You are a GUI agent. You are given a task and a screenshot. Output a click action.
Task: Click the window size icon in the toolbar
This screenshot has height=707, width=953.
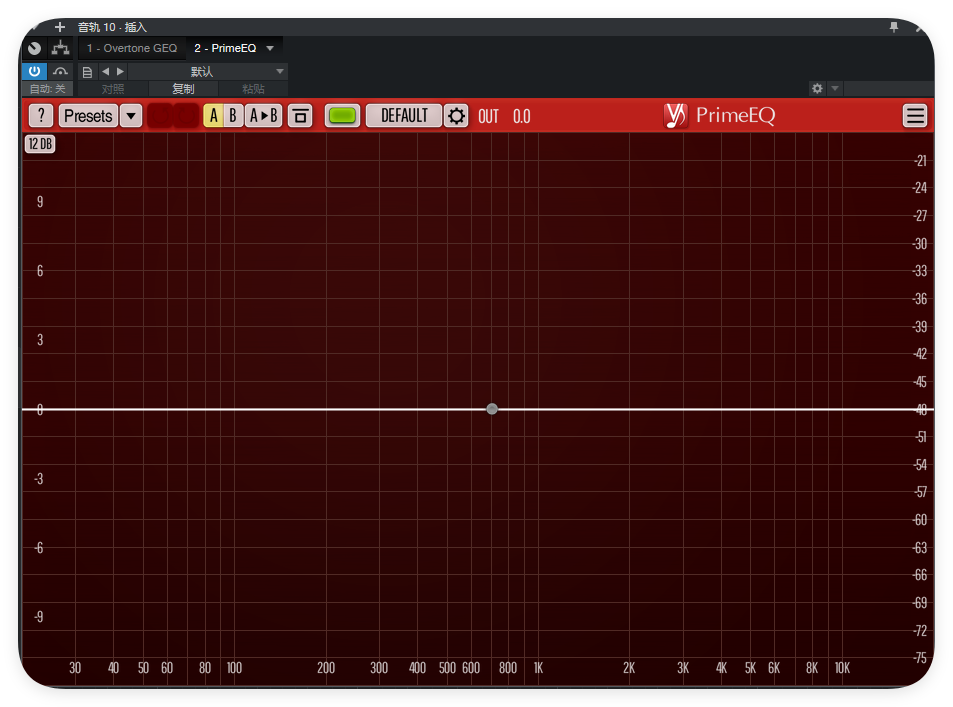tap(300, 116)
